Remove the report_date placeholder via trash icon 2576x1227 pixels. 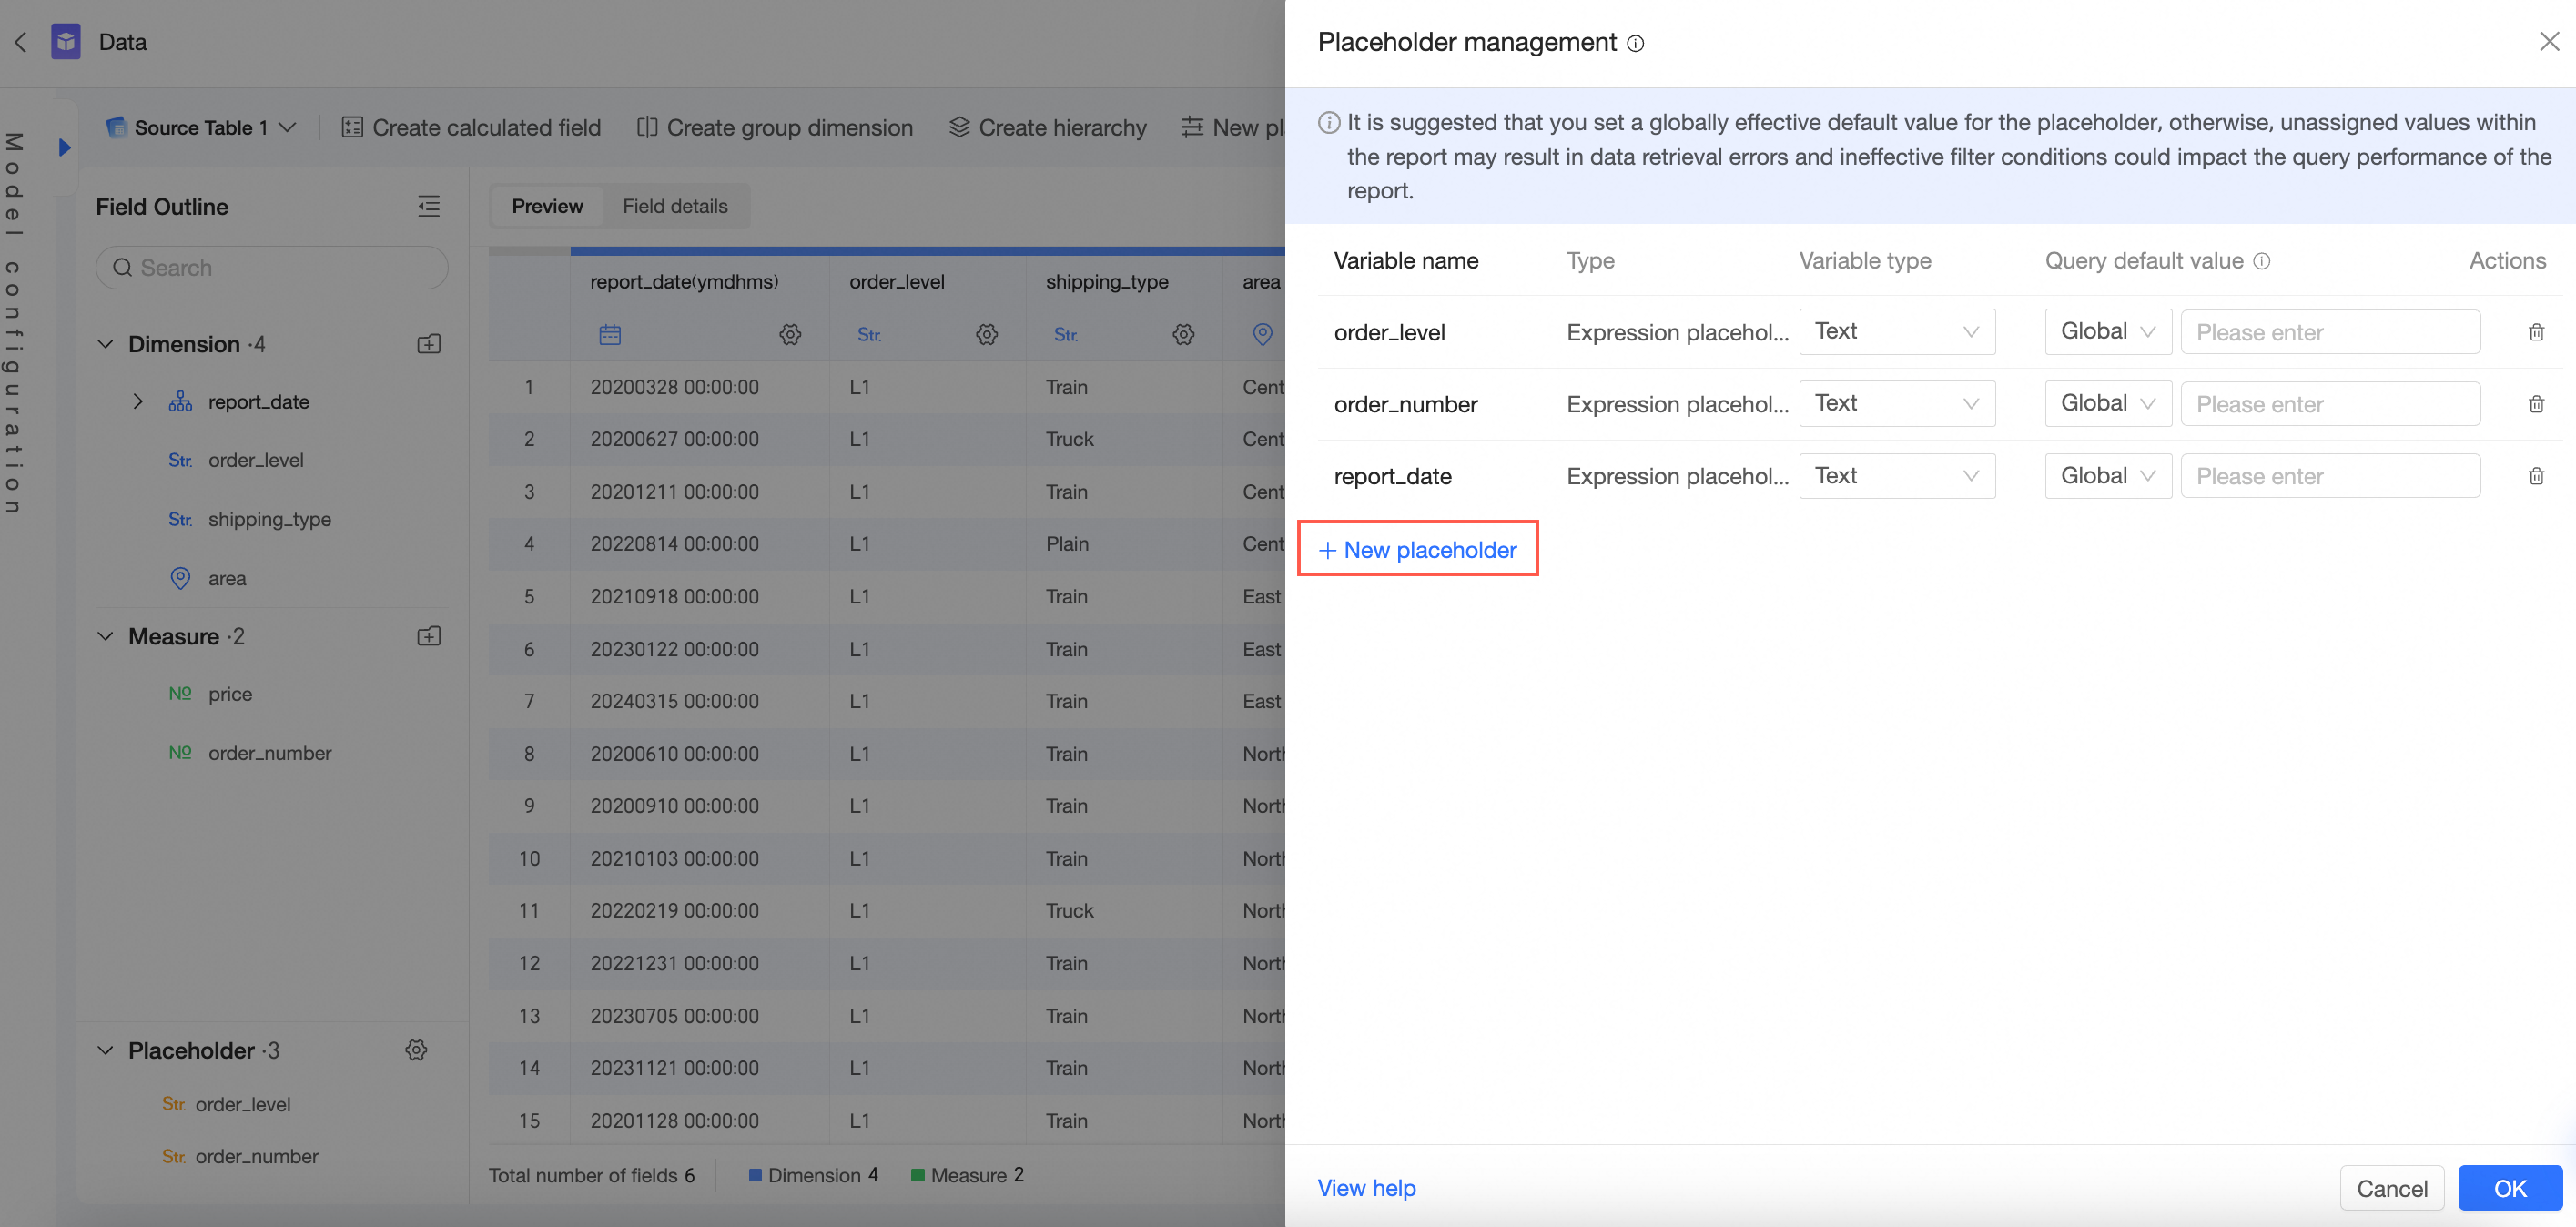(2536, 476)
